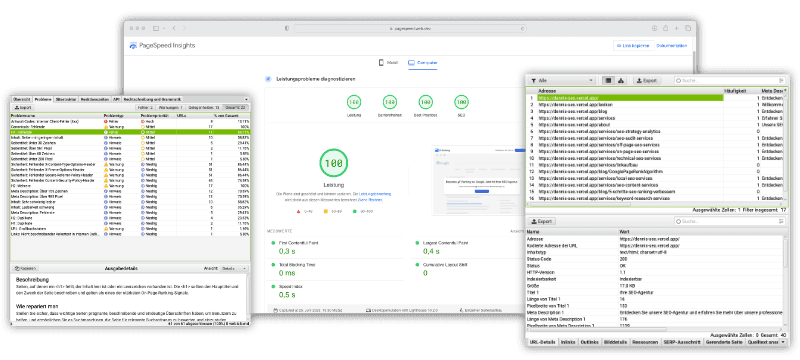Open the Bilddetails tab
Image resolution: width=800 pixels, height=360 pixels.
[x=615, y=342]
